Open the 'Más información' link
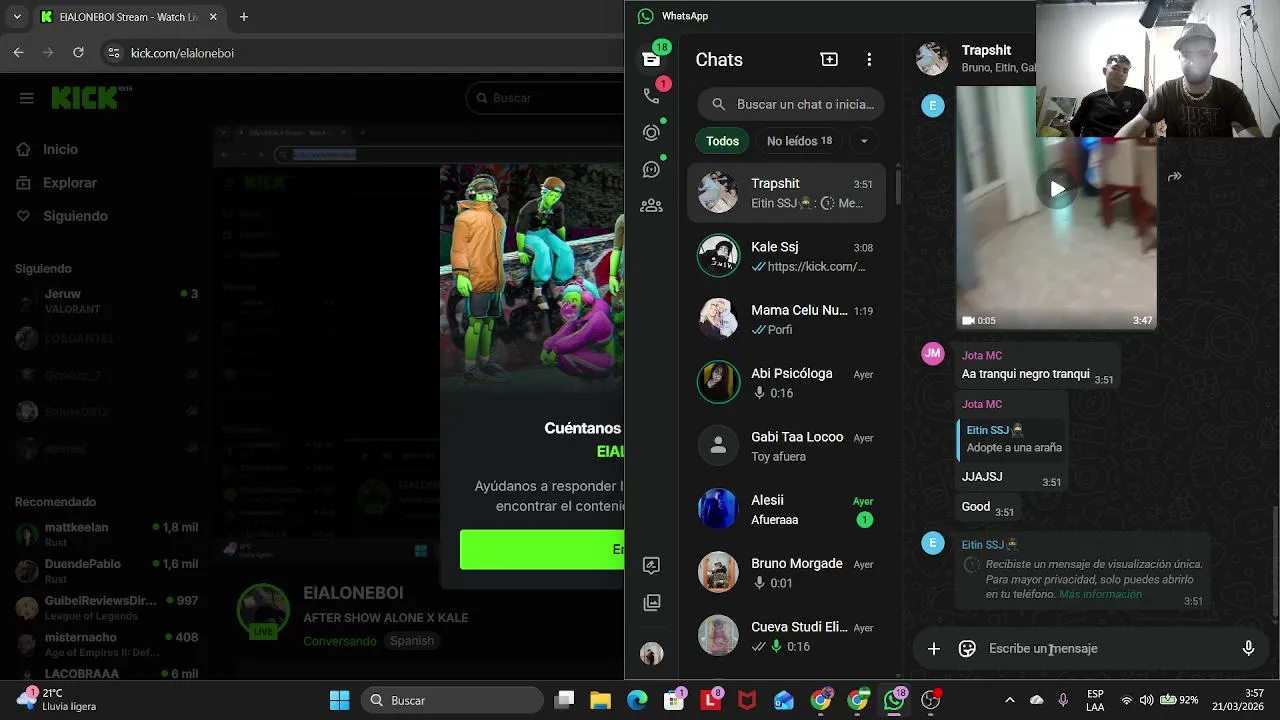The height and width of the screenshot is (720, 1280). [x=1100, y=594]
